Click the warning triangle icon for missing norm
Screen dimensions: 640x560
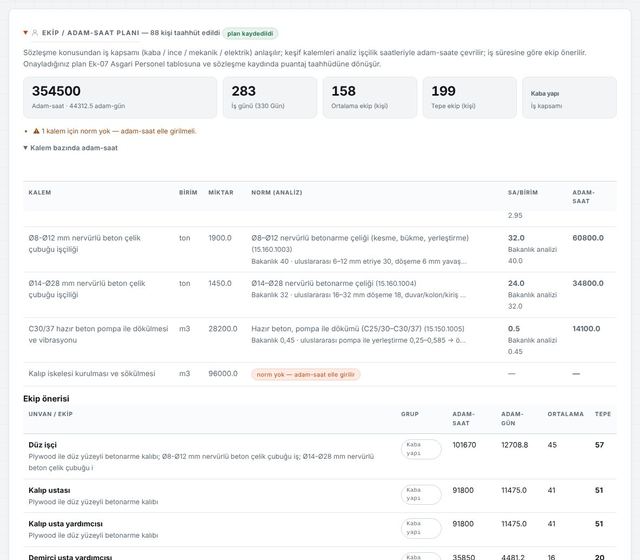pyautogui.click(x=36, y=131)
